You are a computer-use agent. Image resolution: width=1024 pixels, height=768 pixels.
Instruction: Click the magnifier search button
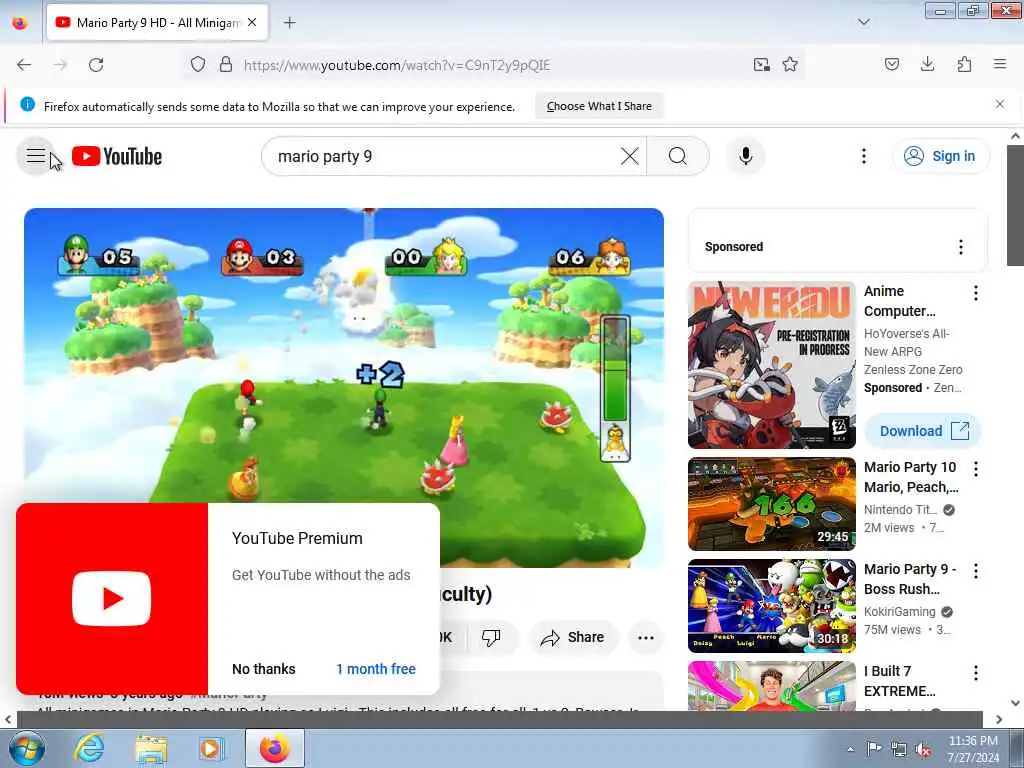point(678,156)
